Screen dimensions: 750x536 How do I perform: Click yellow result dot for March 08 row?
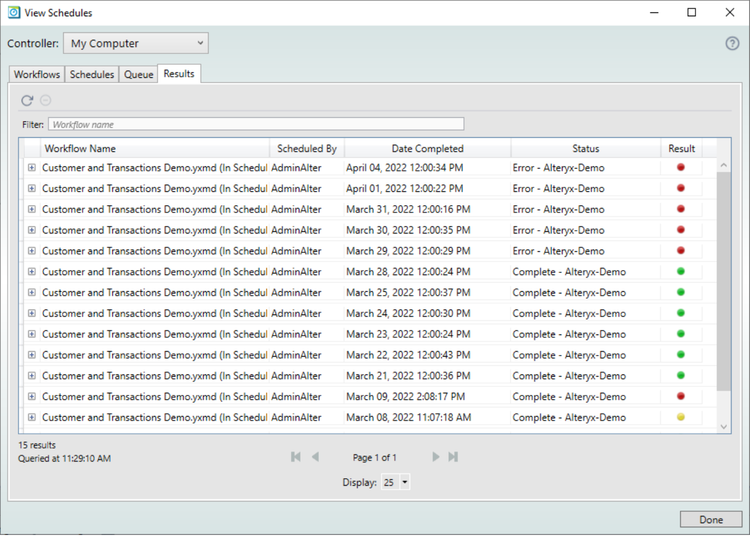[x=681, y=417]
